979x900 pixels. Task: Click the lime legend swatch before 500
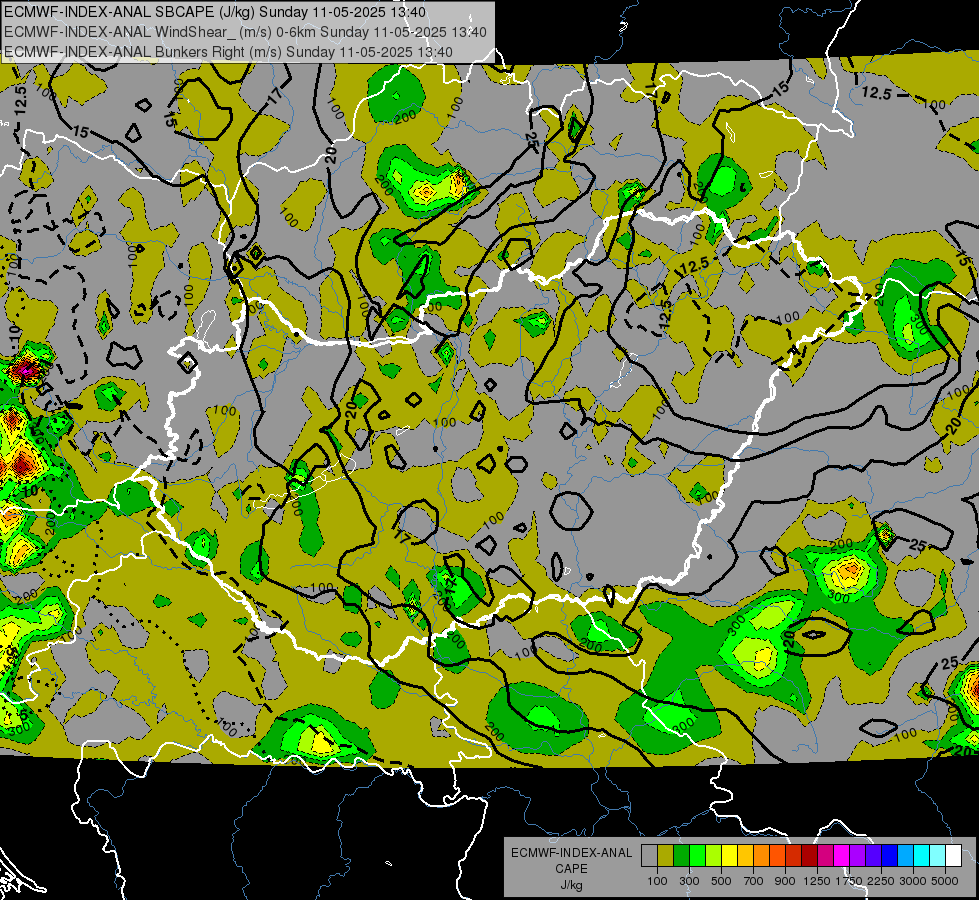point(714,856)
